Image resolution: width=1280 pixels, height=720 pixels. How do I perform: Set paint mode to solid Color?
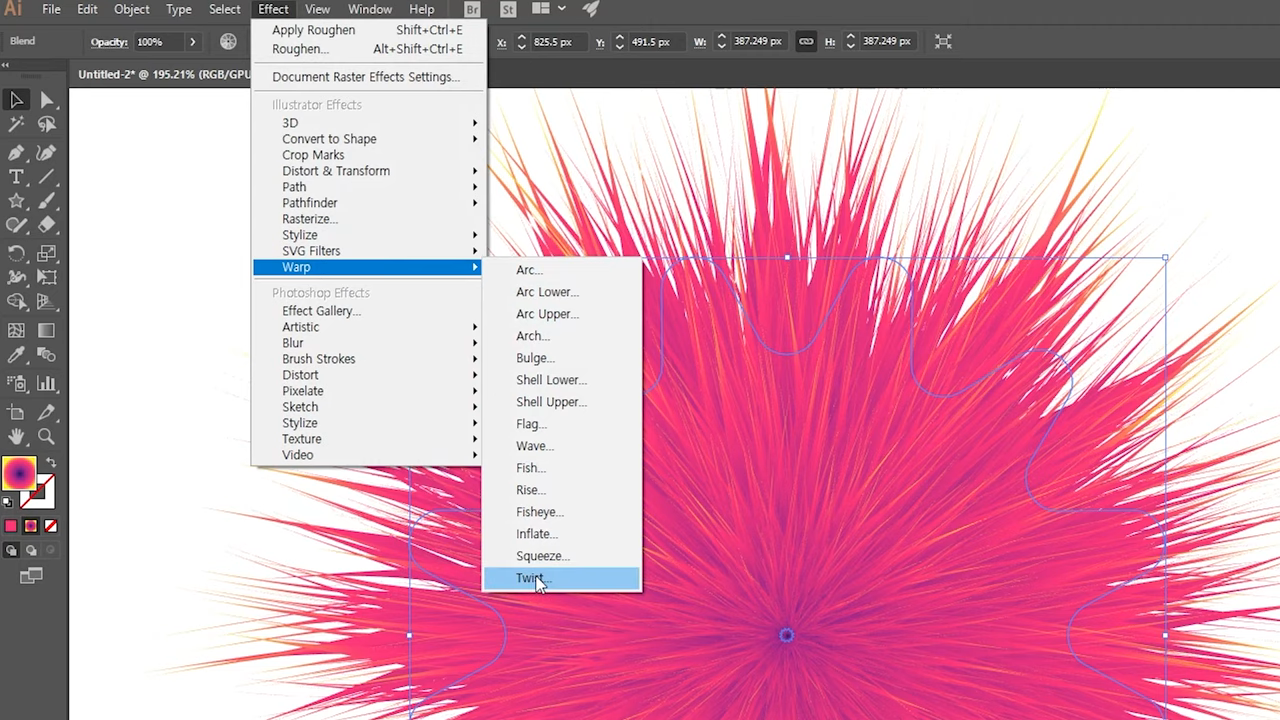[x=11, y=526]
